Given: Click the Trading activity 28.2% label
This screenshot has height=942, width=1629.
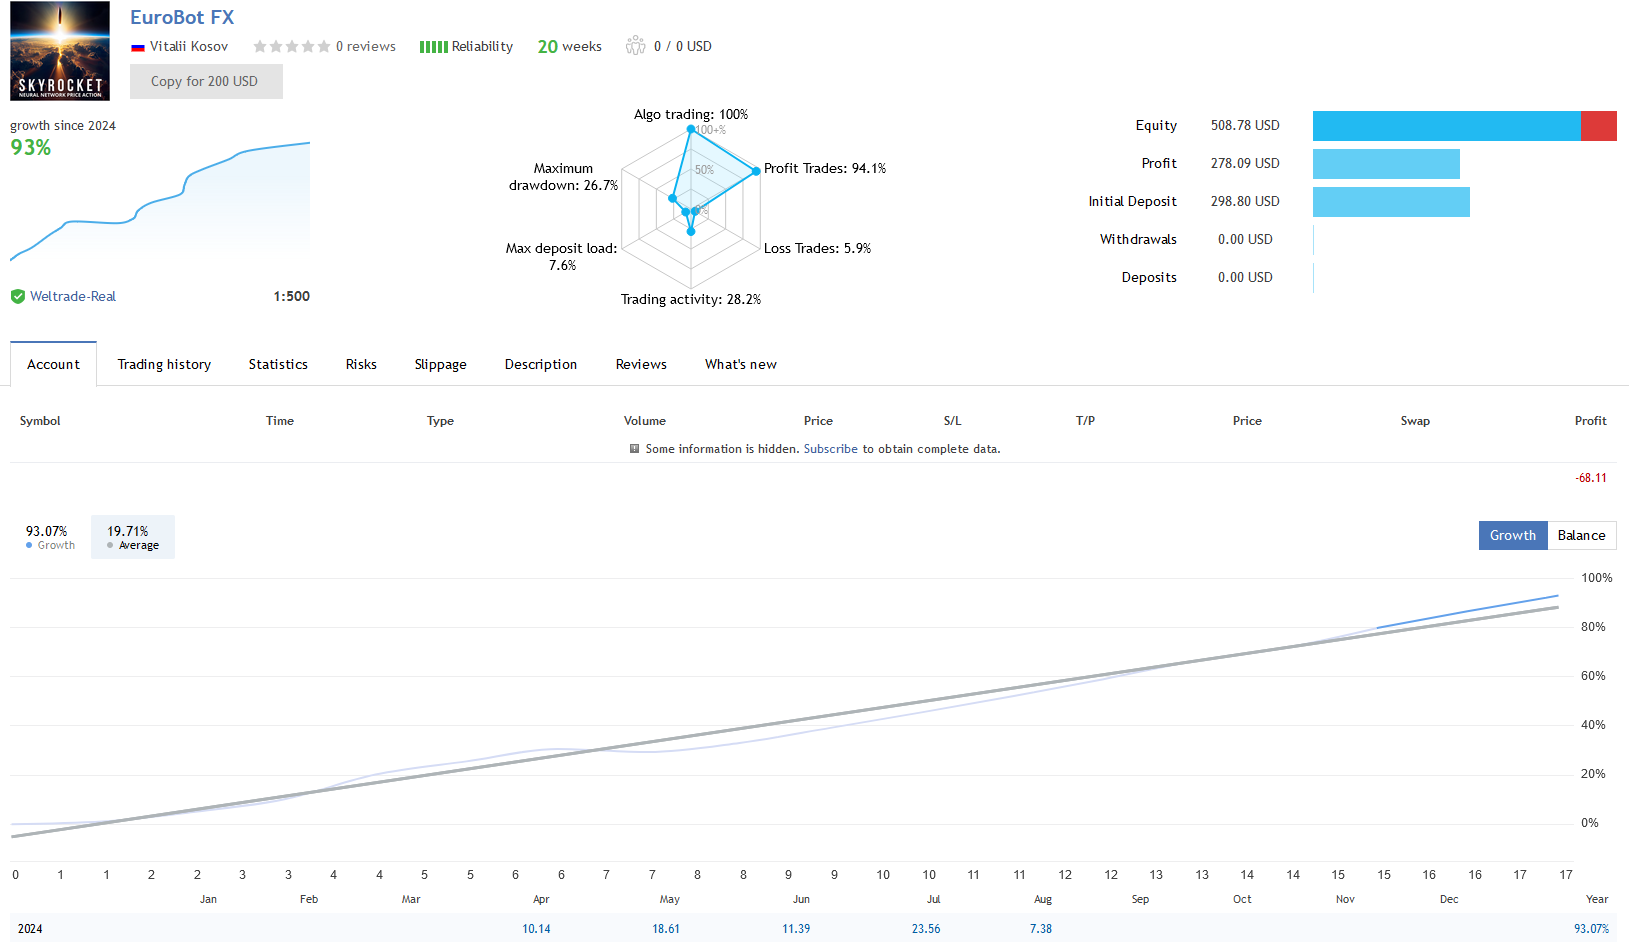Looking at the screenshot, I should tap(691, 299).
